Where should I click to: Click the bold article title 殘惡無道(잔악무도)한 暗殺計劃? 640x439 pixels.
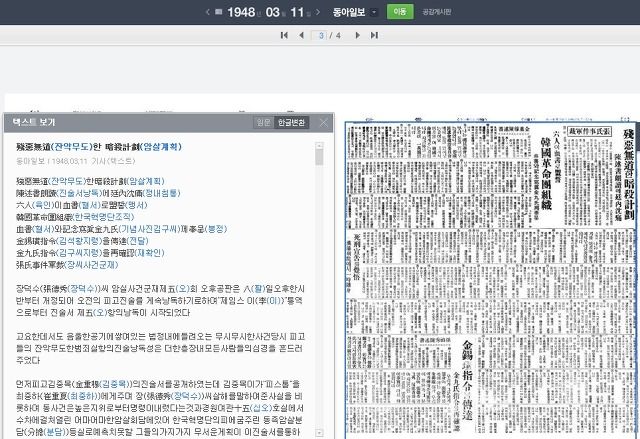tap(99, 147)
